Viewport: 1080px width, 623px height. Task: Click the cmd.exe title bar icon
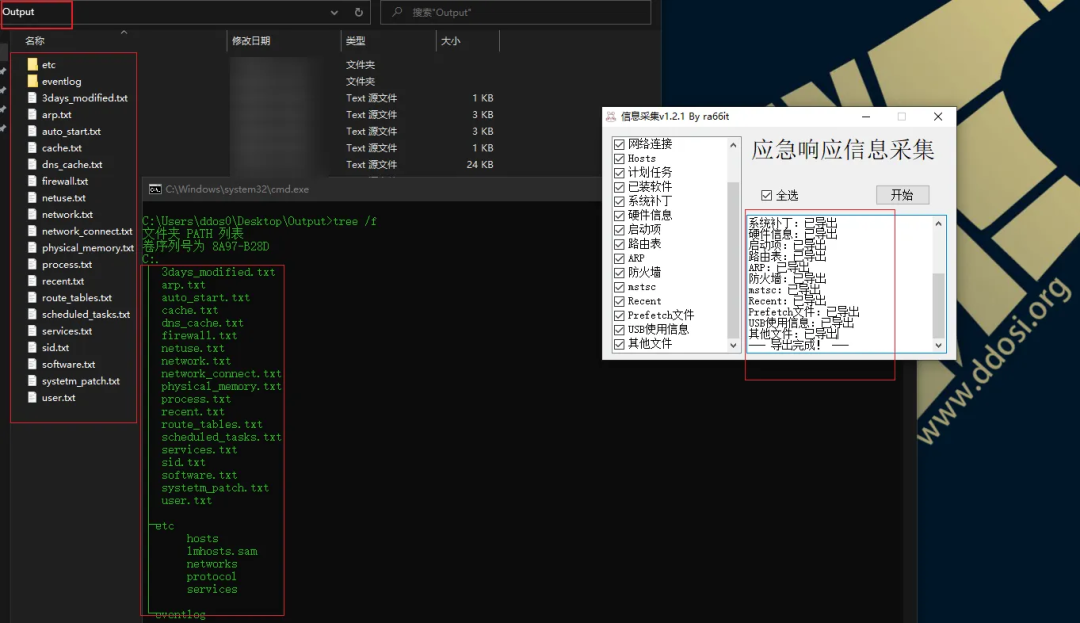[154, 189]
